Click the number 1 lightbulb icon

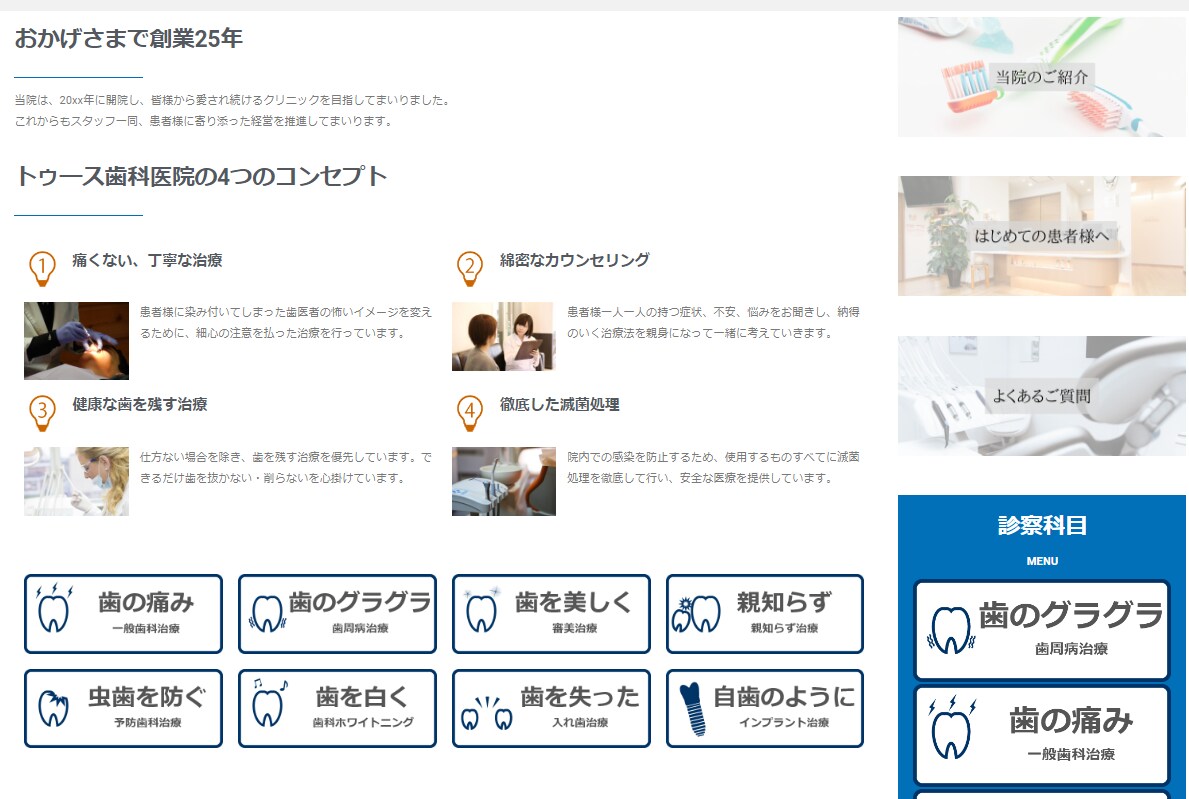pyautogui.click(x=42, y=268)
